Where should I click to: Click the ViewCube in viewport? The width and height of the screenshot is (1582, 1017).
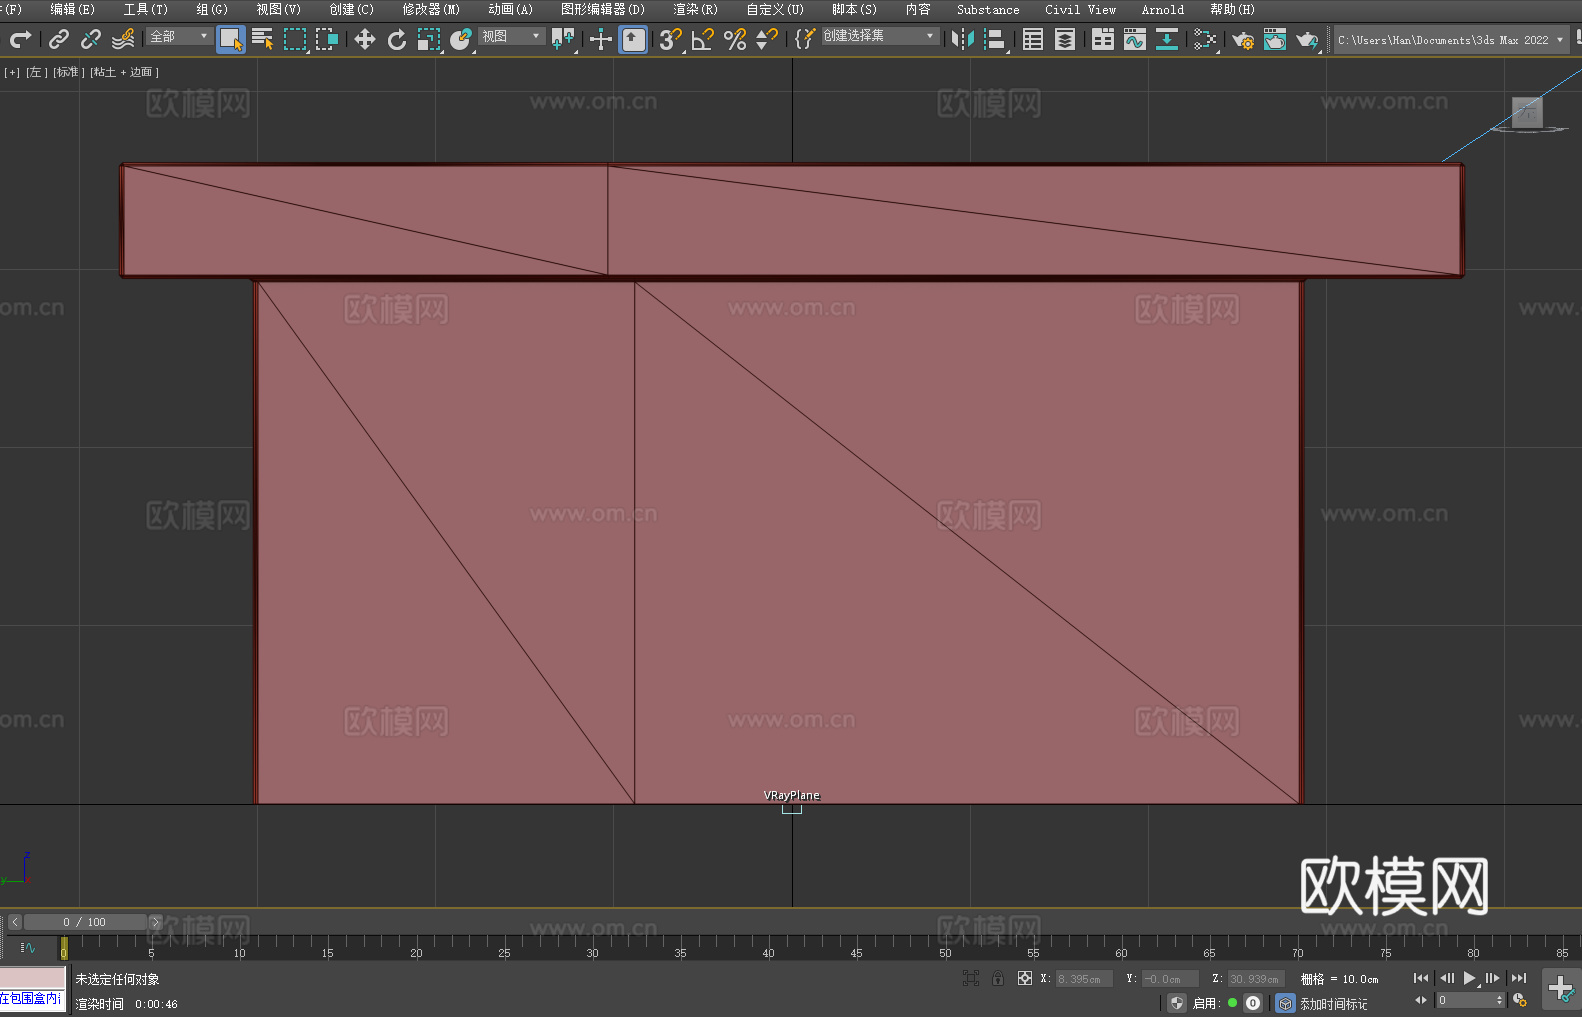[x=1527, y=114]
